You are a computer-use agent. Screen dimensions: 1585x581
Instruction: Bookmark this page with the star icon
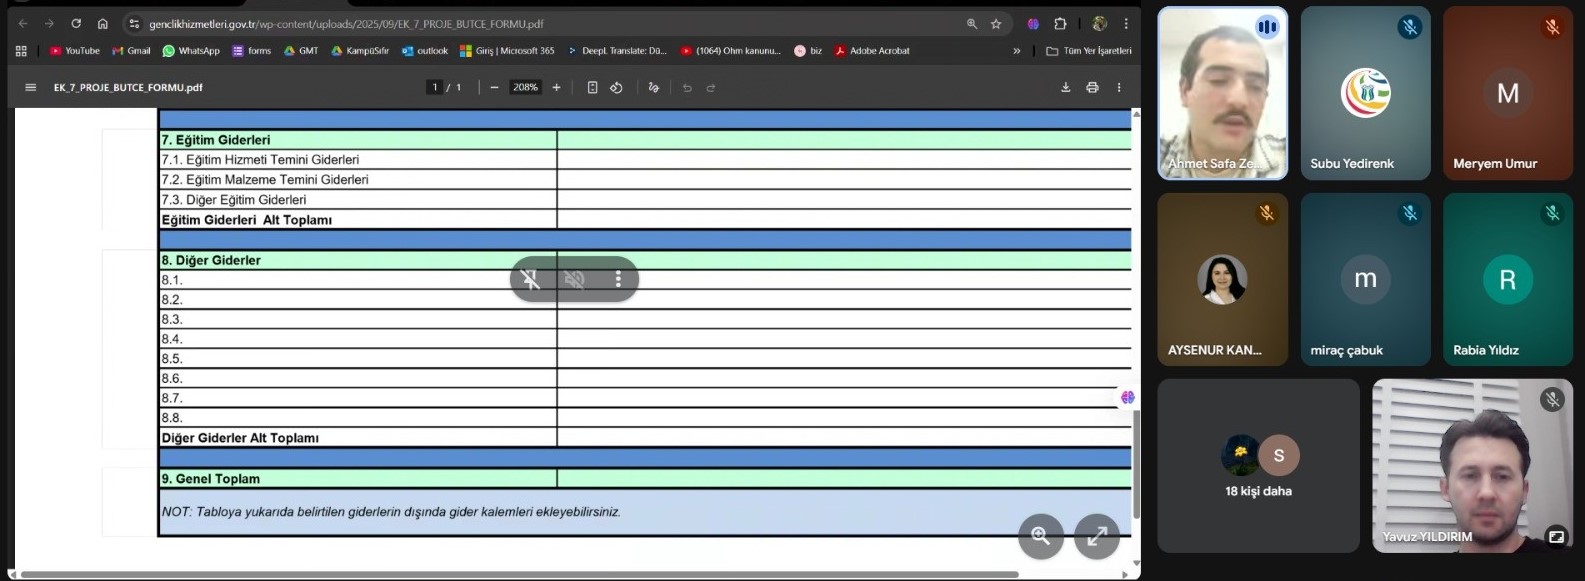point(996,24)
